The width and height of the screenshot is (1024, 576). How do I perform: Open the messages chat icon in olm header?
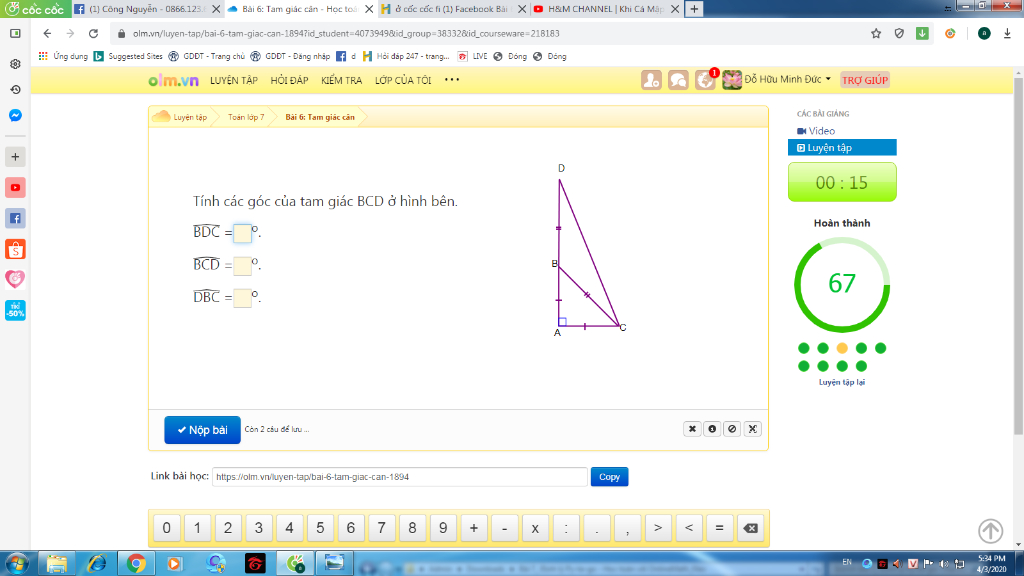point(678,80)
